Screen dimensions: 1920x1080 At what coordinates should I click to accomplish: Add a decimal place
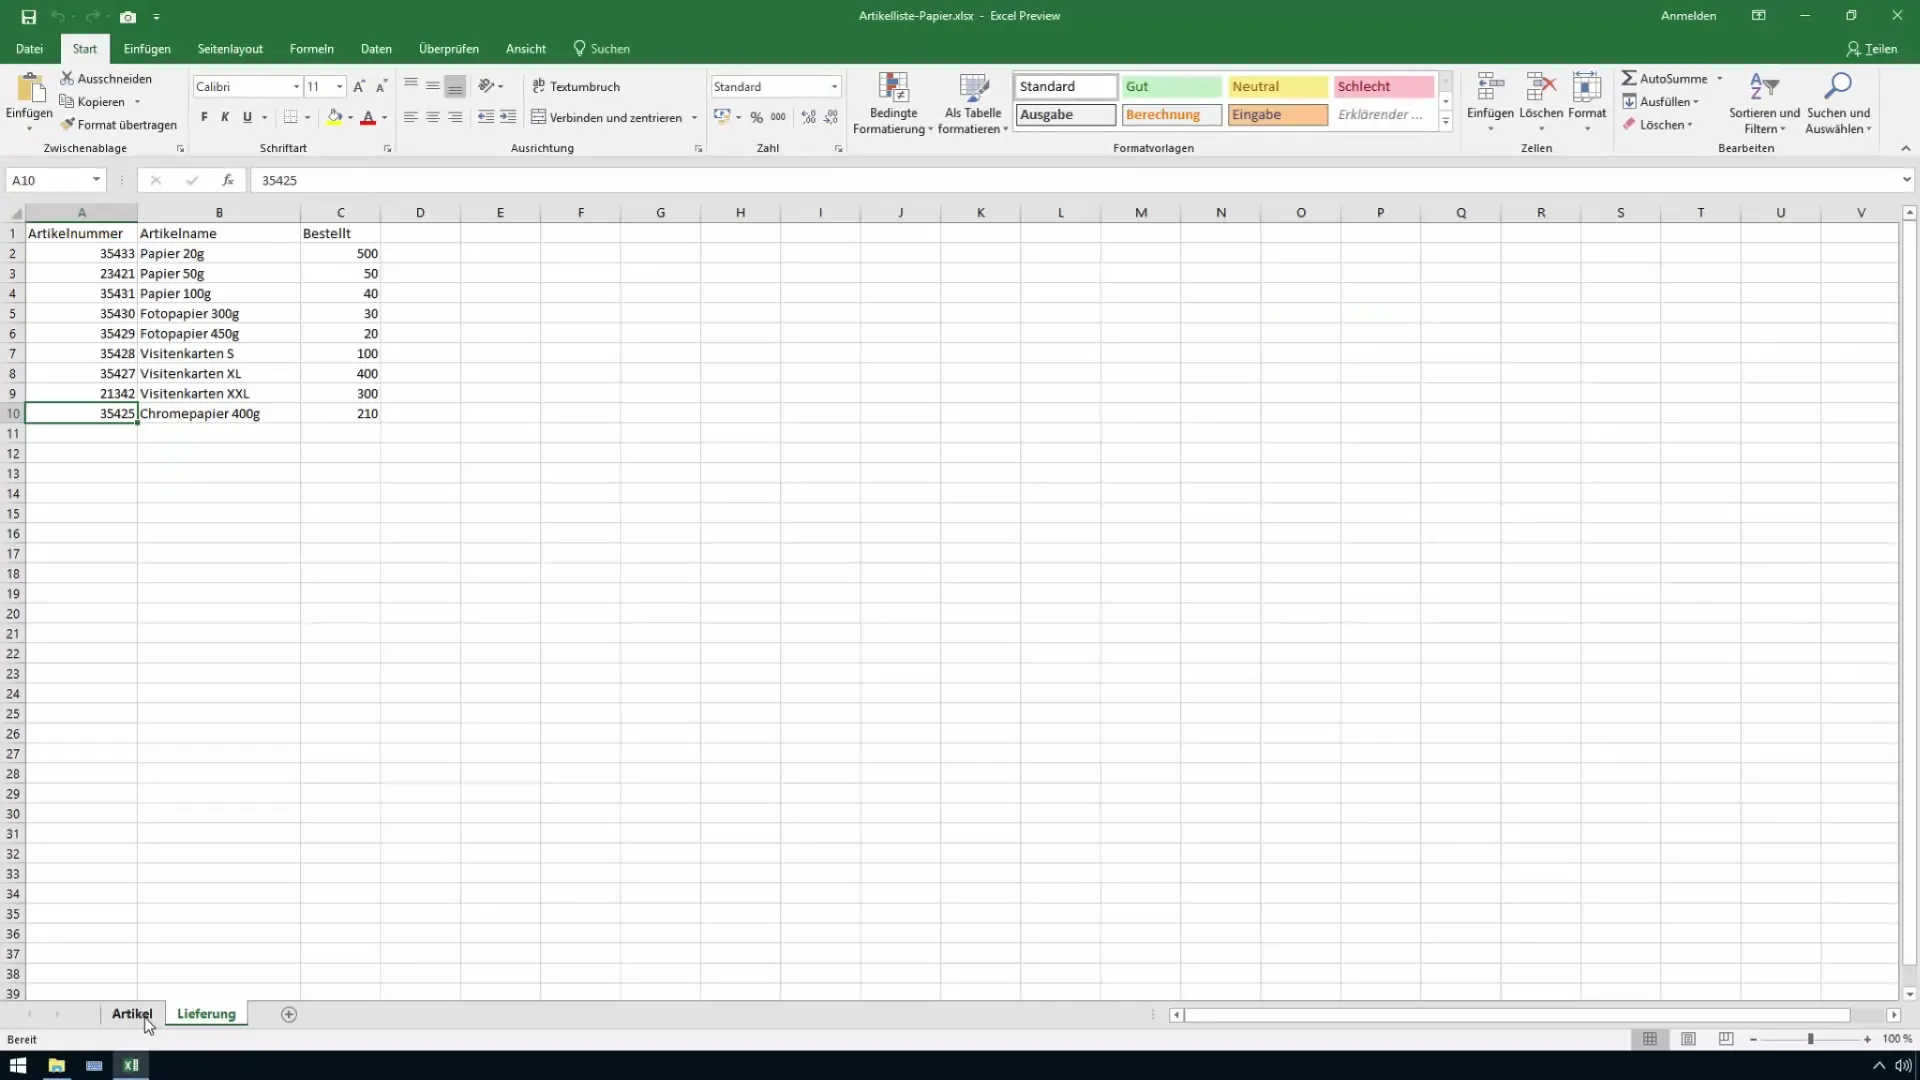pos(808,117)
